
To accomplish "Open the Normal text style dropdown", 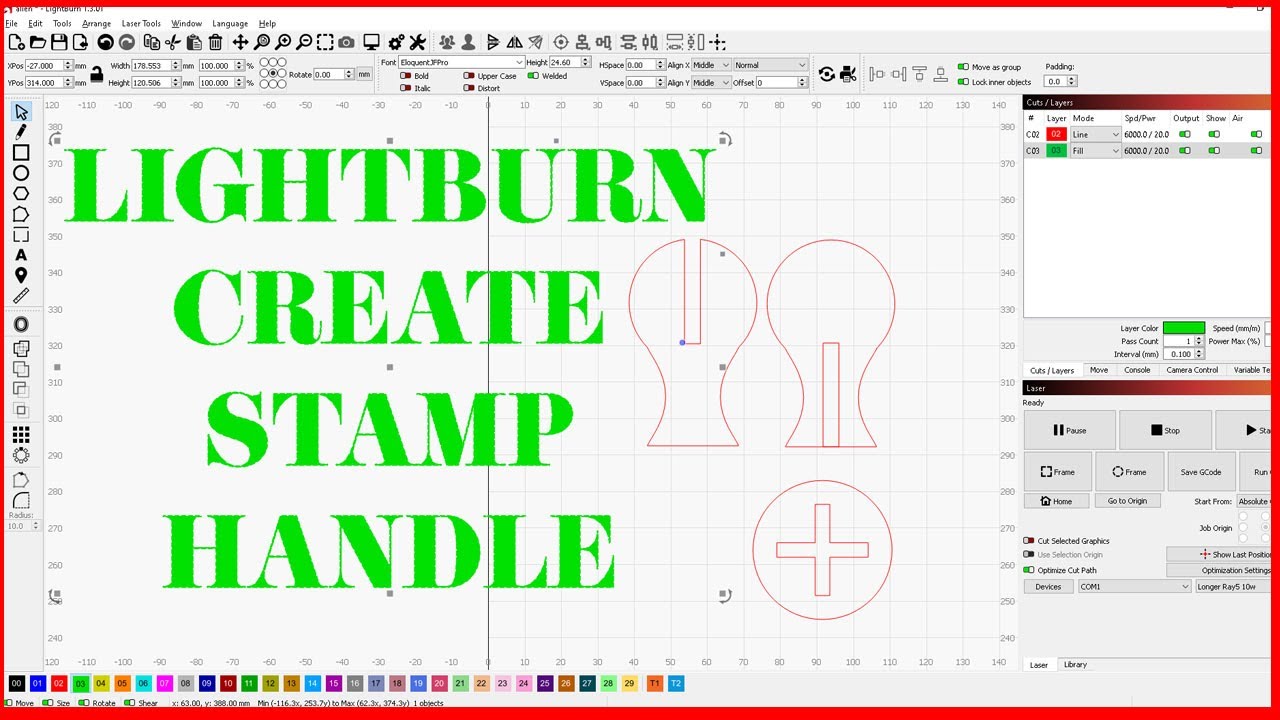I will [x=770, y=65].
